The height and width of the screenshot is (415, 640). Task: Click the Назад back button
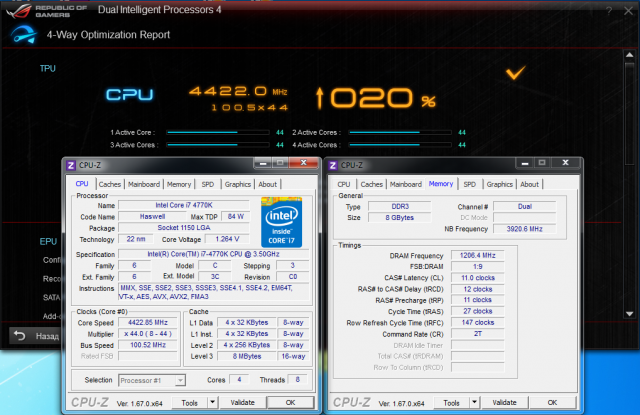coord(36,336)
